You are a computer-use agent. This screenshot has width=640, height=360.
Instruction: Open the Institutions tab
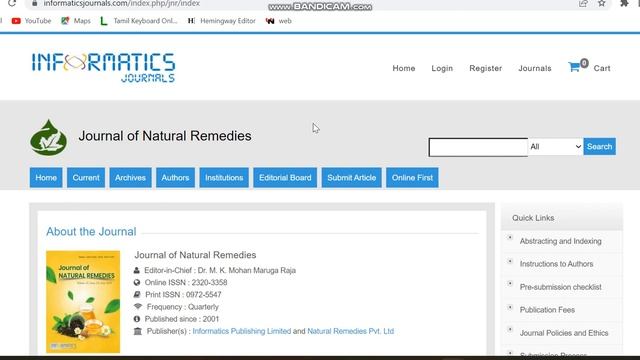click(224, 178)
